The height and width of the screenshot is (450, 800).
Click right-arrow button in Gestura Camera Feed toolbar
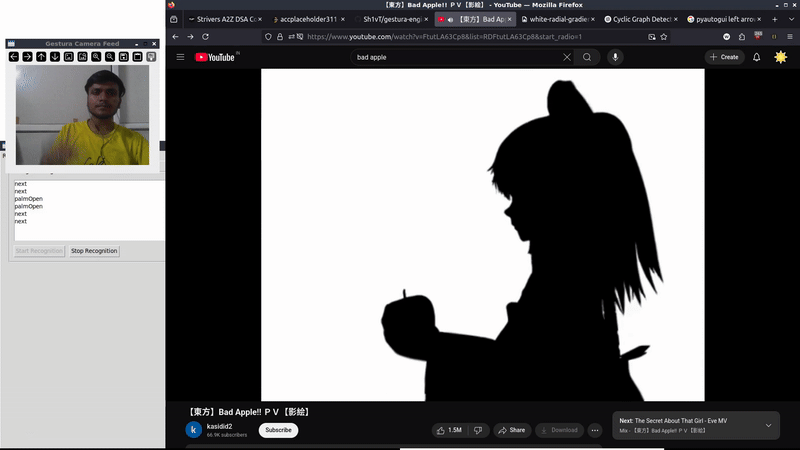click(28, 57)
